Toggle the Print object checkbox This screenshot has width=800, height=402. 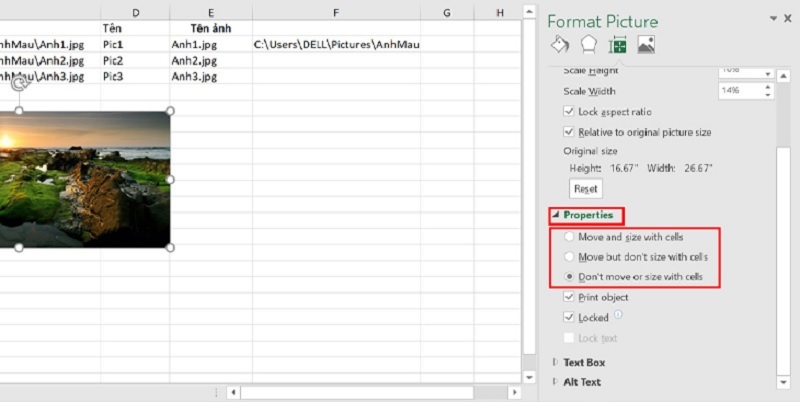(x=569, y=296)
